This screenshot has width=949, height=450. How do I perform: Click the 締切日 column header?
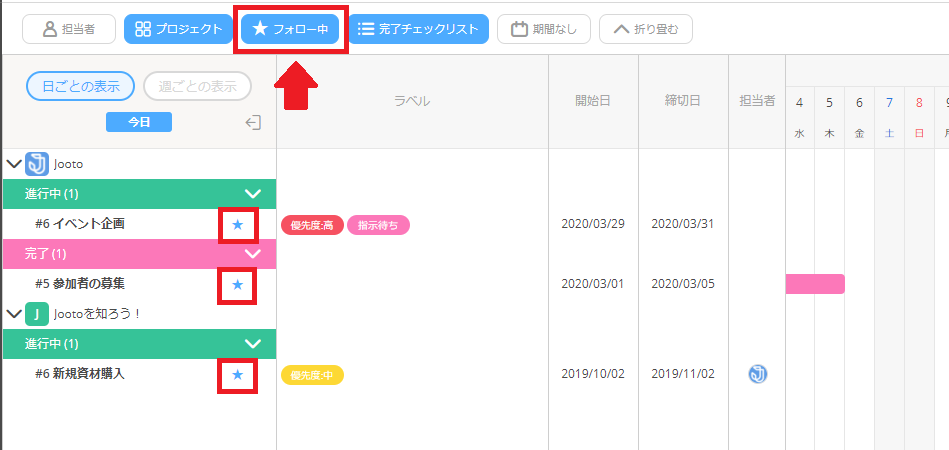[683, 101]
